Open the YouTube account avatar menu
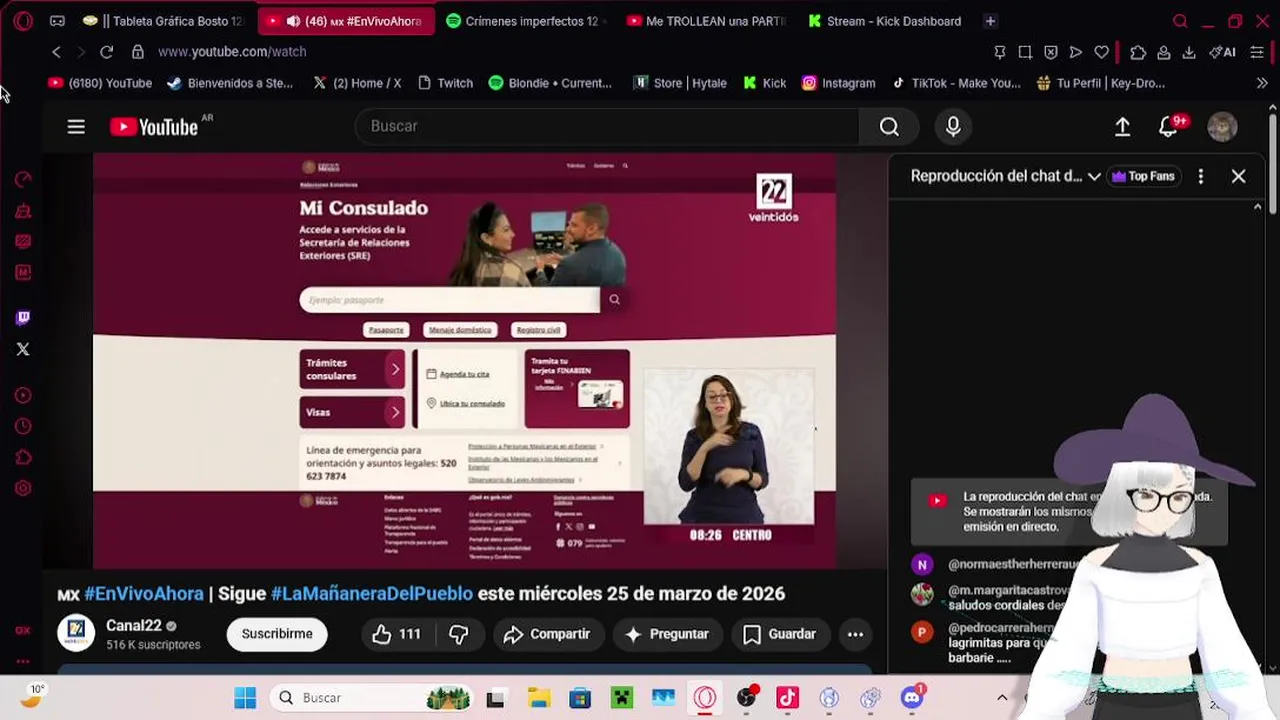 pos(1222,126)
